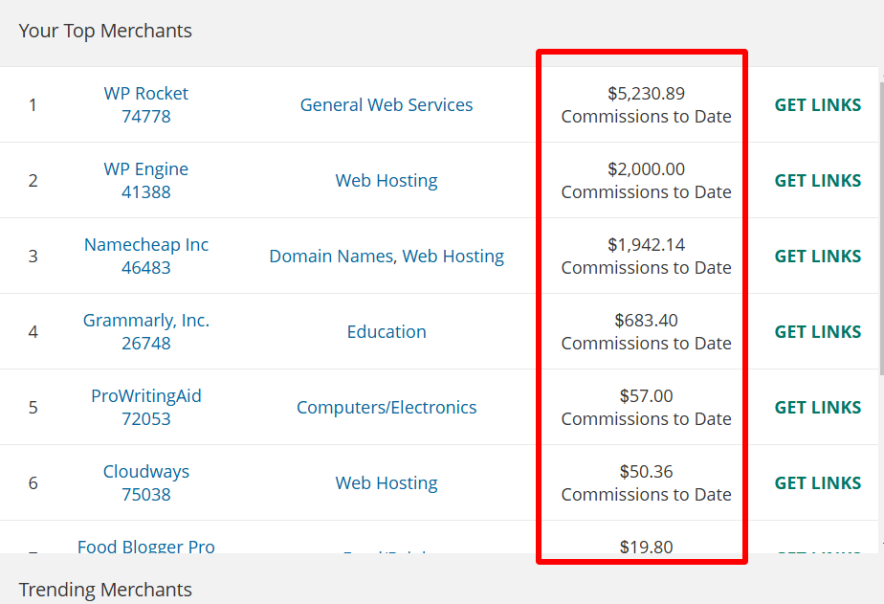Open the Namecheap Inc merchant page
Screen dimensions: 884x604
tap(146, 244)
